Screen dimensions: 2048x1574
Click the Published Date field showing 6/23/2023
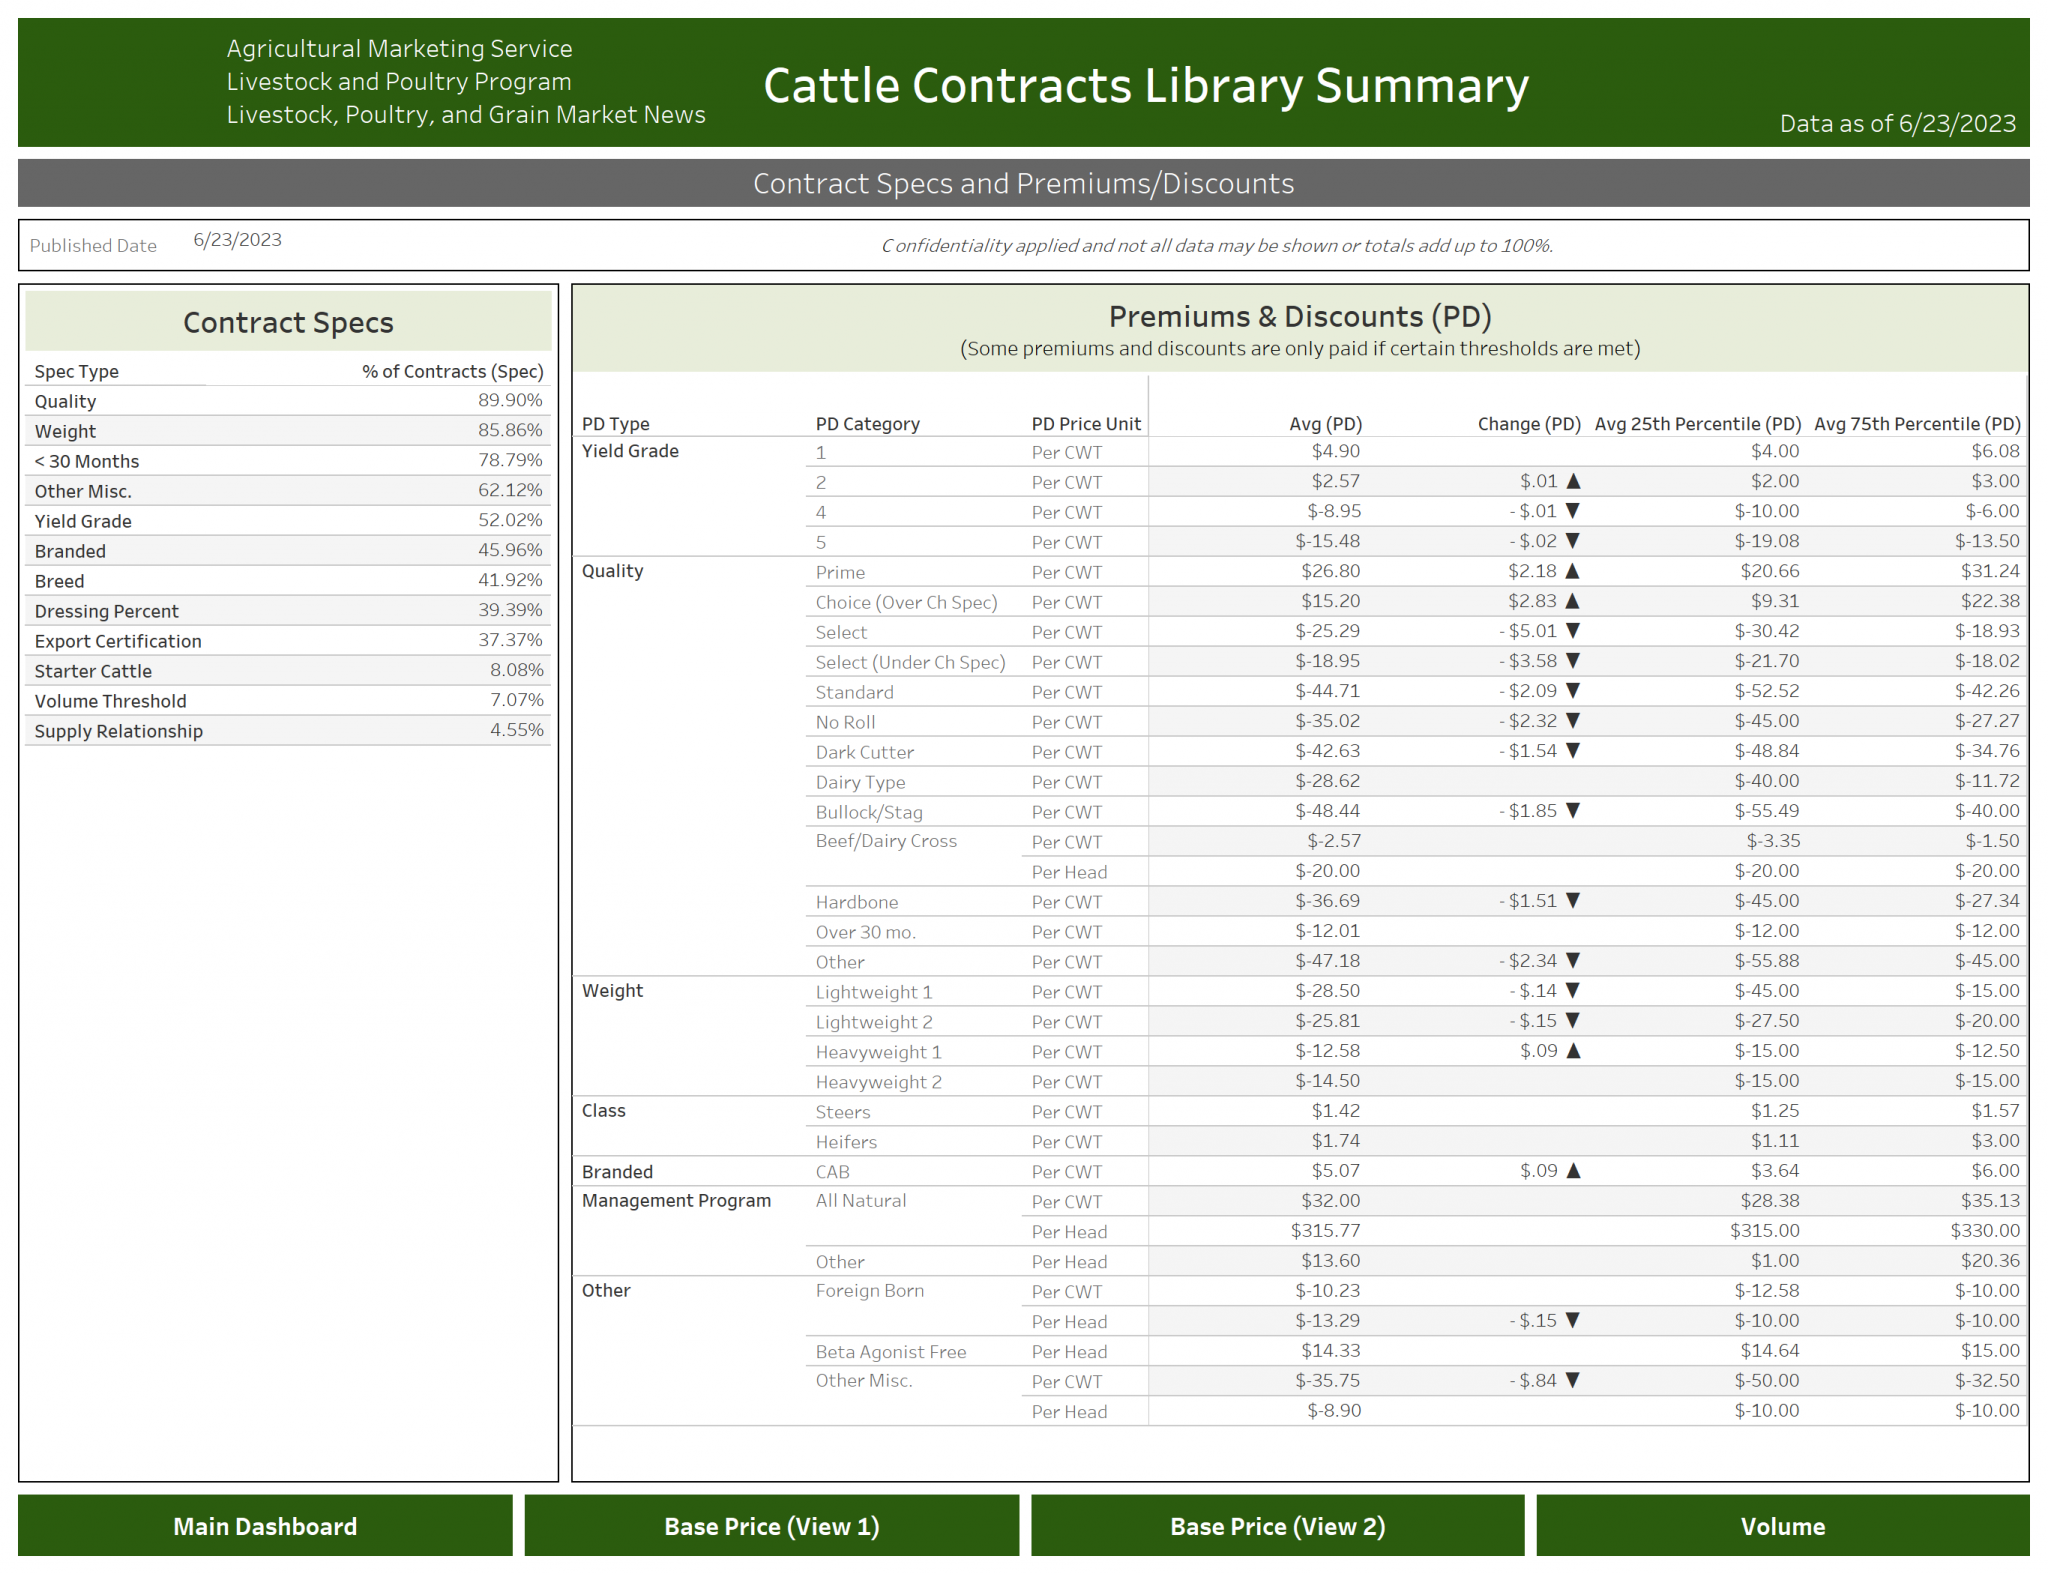pos(237,240)
